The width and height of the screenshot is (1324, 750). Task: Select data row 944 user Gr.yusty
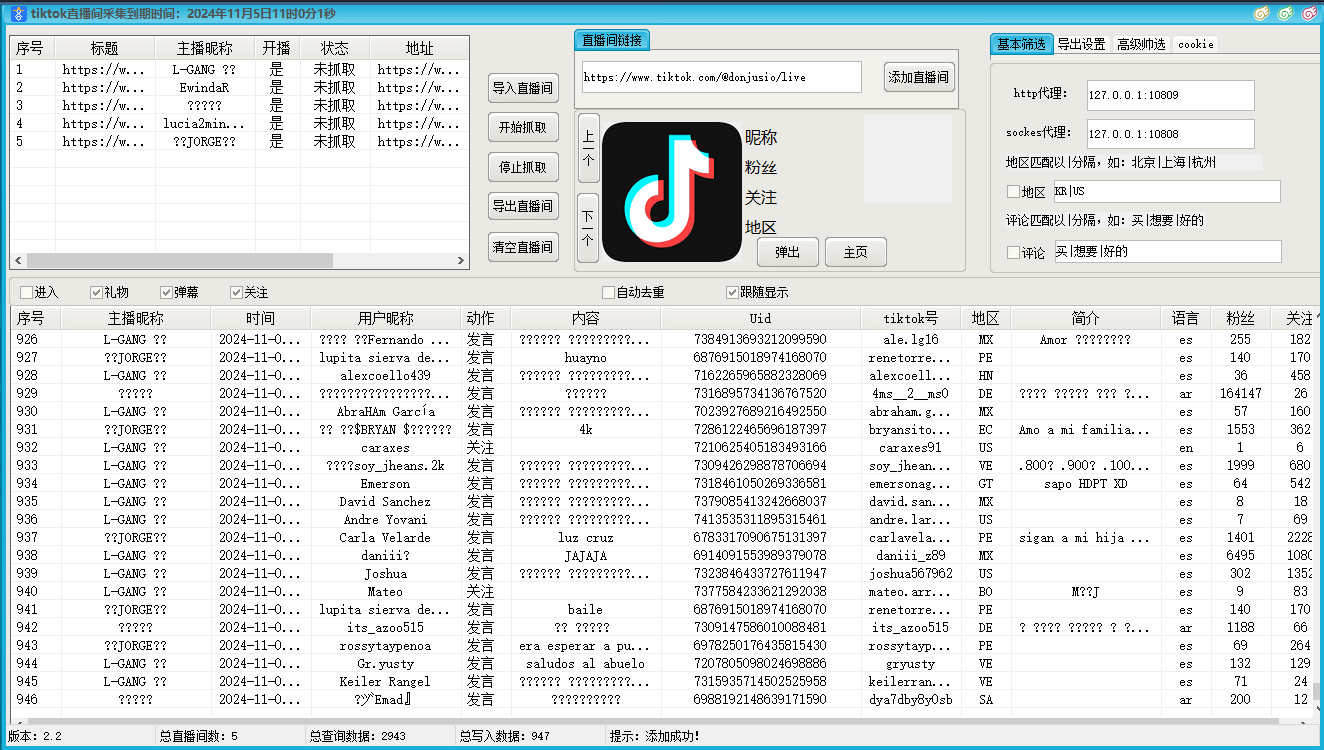tap(660, 663)
